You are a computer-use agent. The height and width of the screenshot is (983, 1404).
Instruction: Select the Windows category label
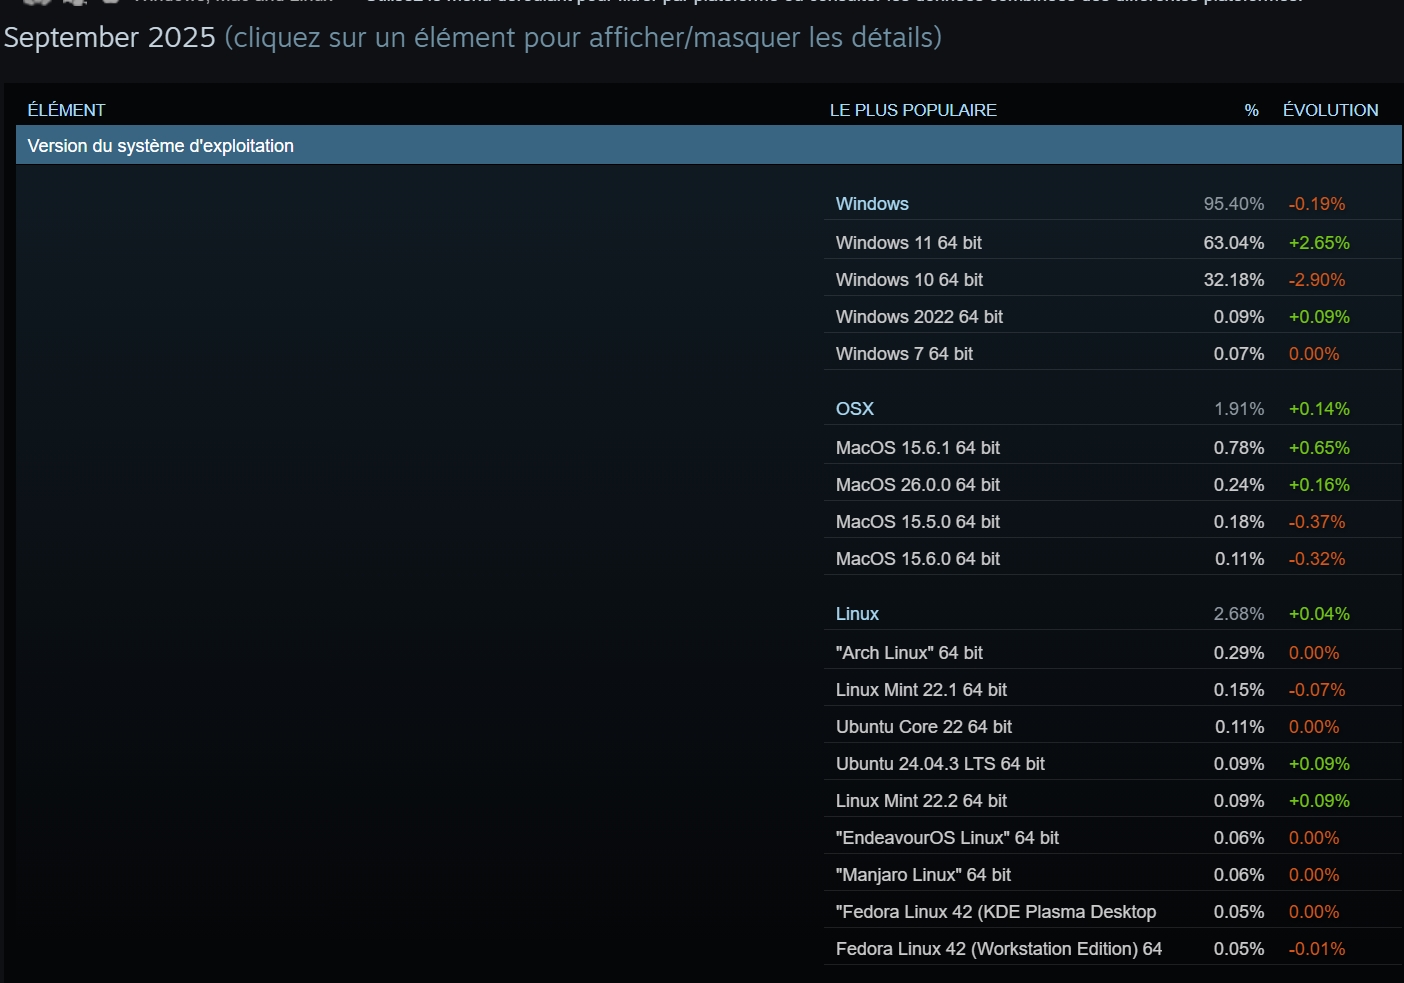(x=872, y=204)
